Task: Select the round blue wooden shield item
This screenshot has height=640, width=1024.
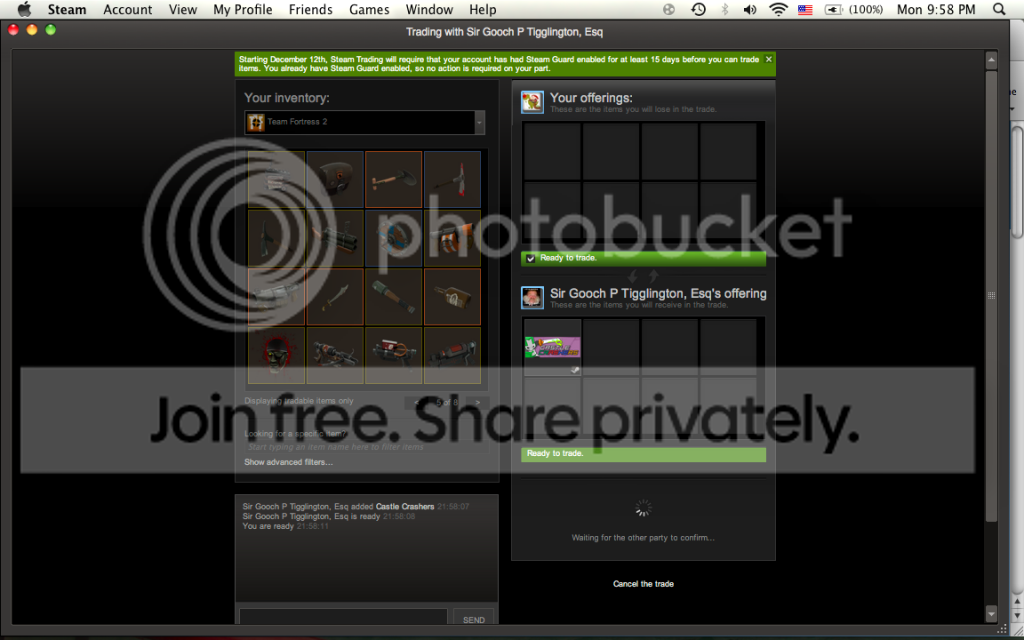Action: 393,238
